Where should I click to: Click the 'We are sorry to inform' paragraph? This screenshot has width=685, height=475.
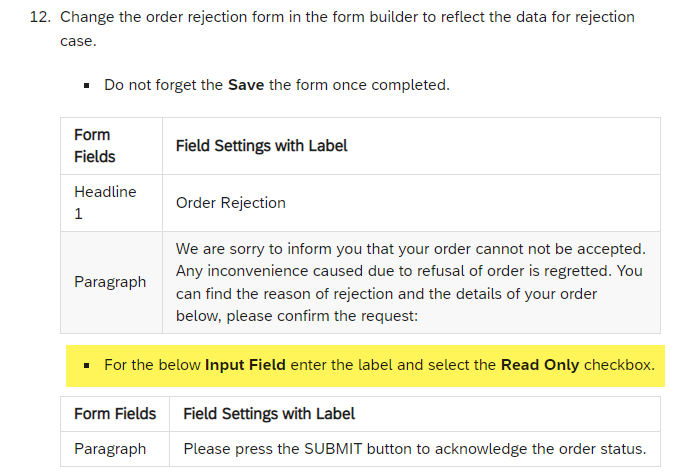pos(411,282)
